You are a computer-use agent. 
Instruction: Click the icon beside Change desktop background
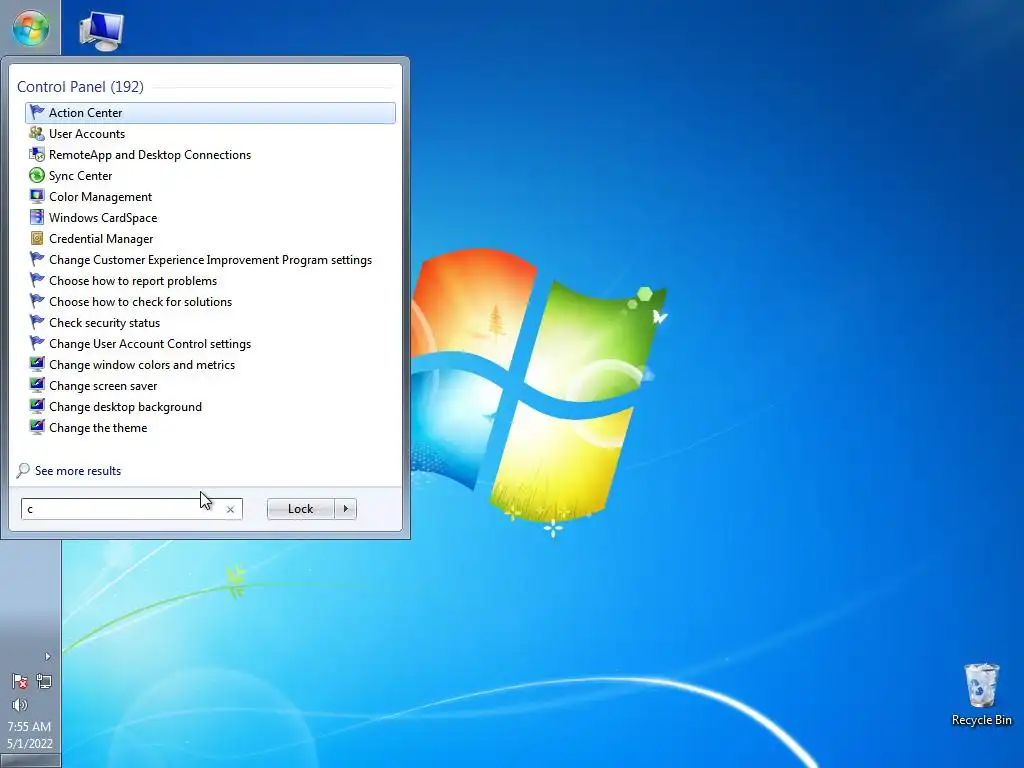pos(37,406)
